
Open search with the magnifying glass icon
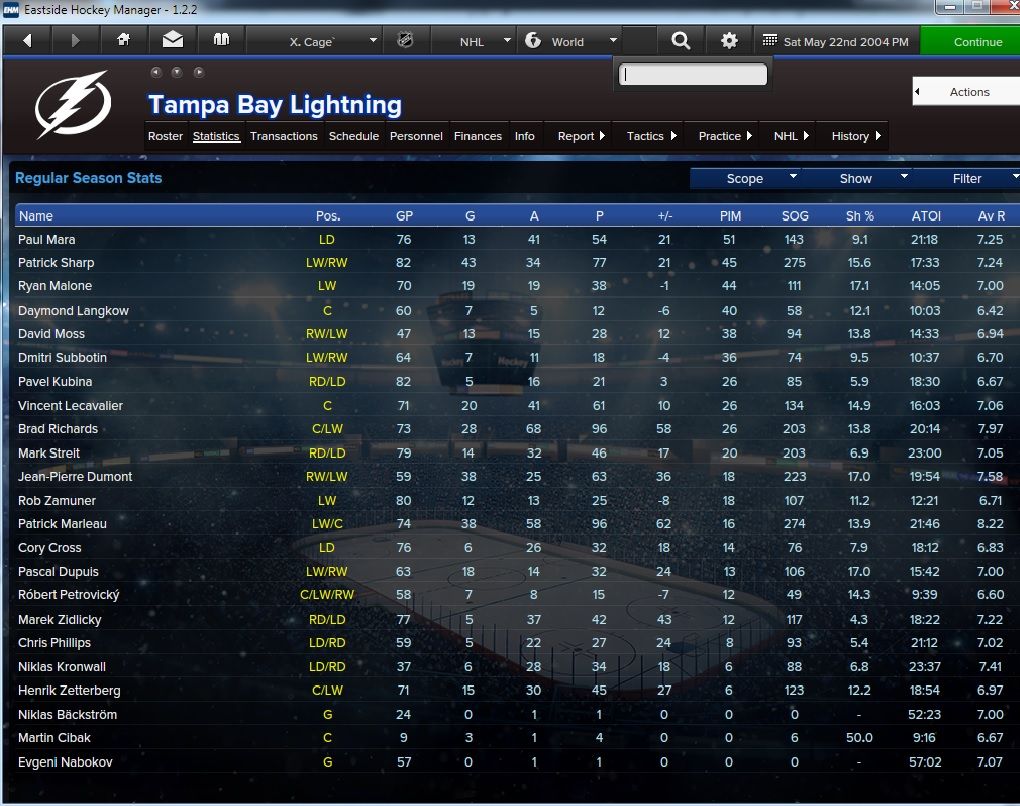pyautogui.click(x=680, y=41)
